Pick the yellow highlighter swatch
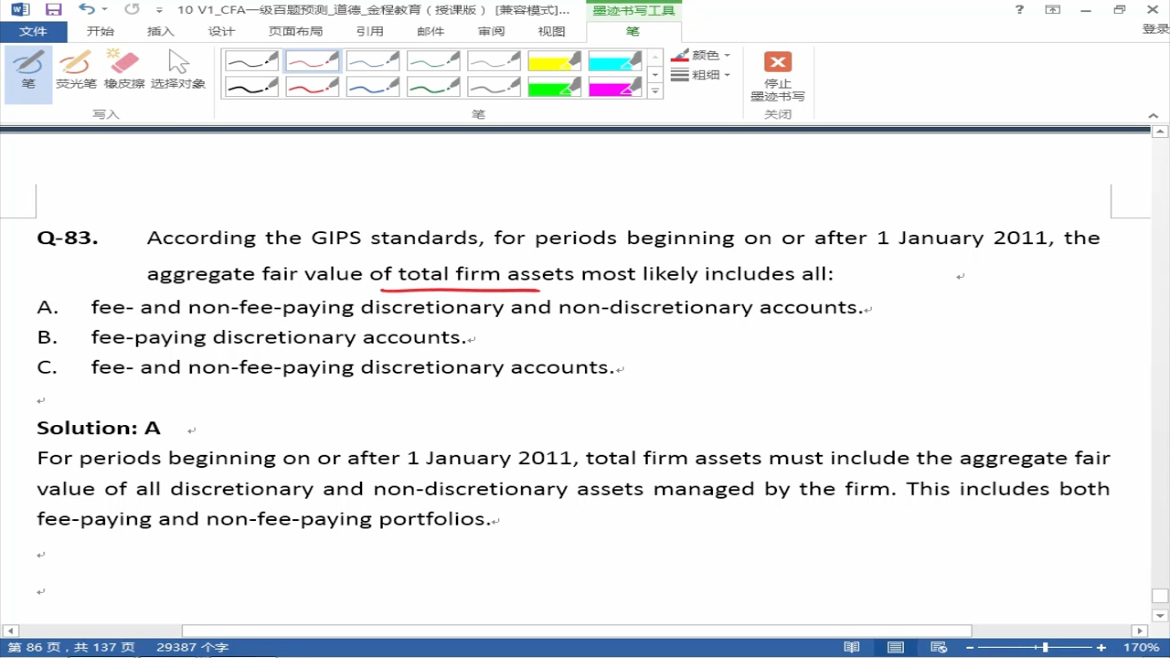 tap(554, 61)
